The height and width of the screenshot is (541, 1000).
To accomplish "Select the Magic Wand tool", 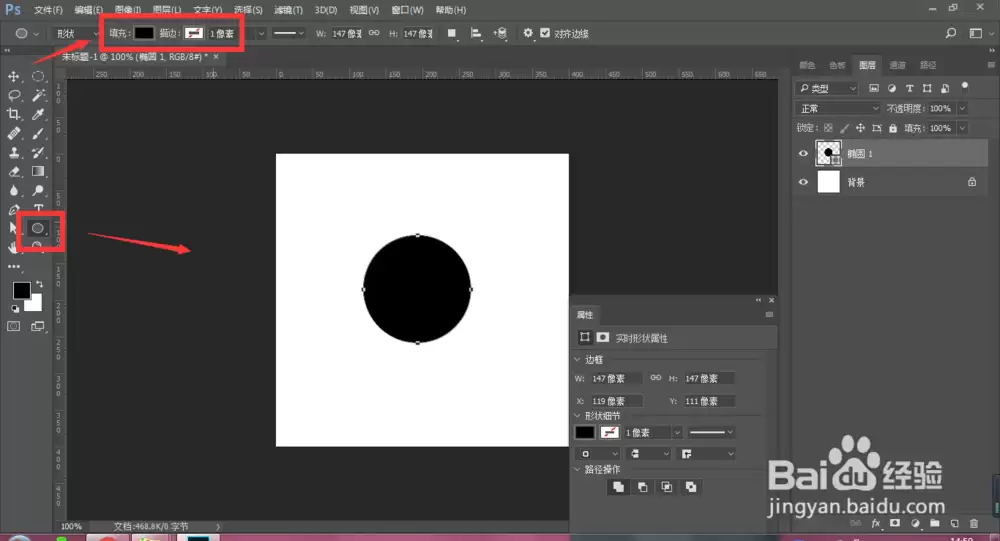I will (38, 96).
